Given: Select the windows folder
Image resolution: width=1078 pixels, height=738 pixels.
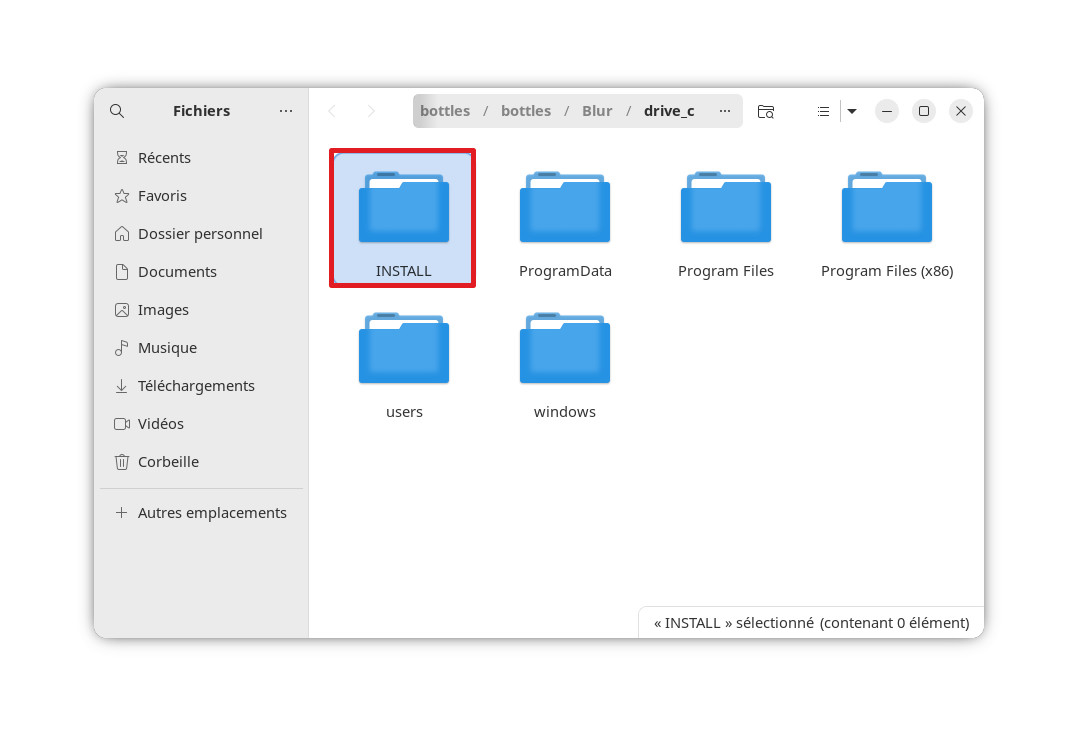Looking at the screenshot, I should (565, 362).
